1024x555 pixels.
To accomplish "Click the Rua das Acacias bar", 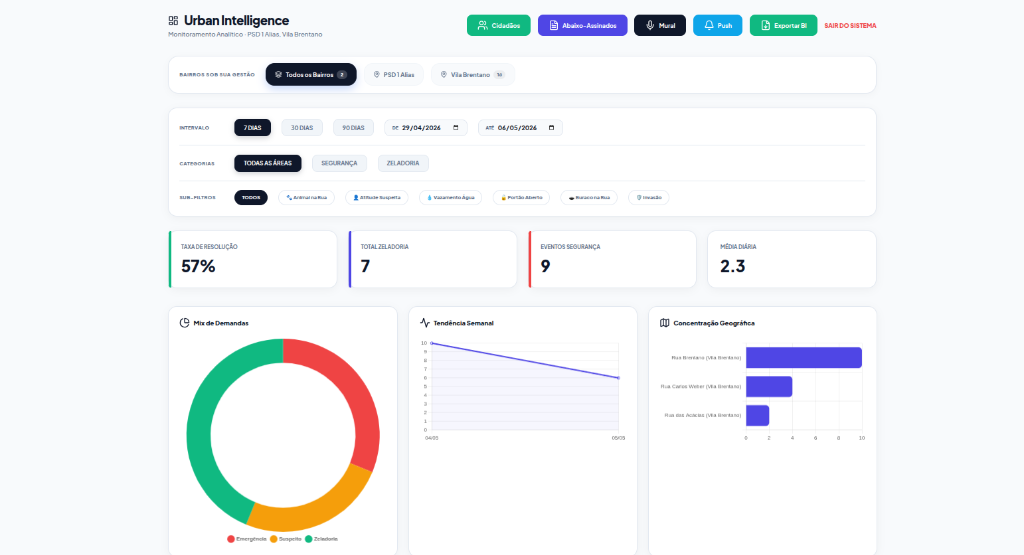I will [x=758, y=415].
